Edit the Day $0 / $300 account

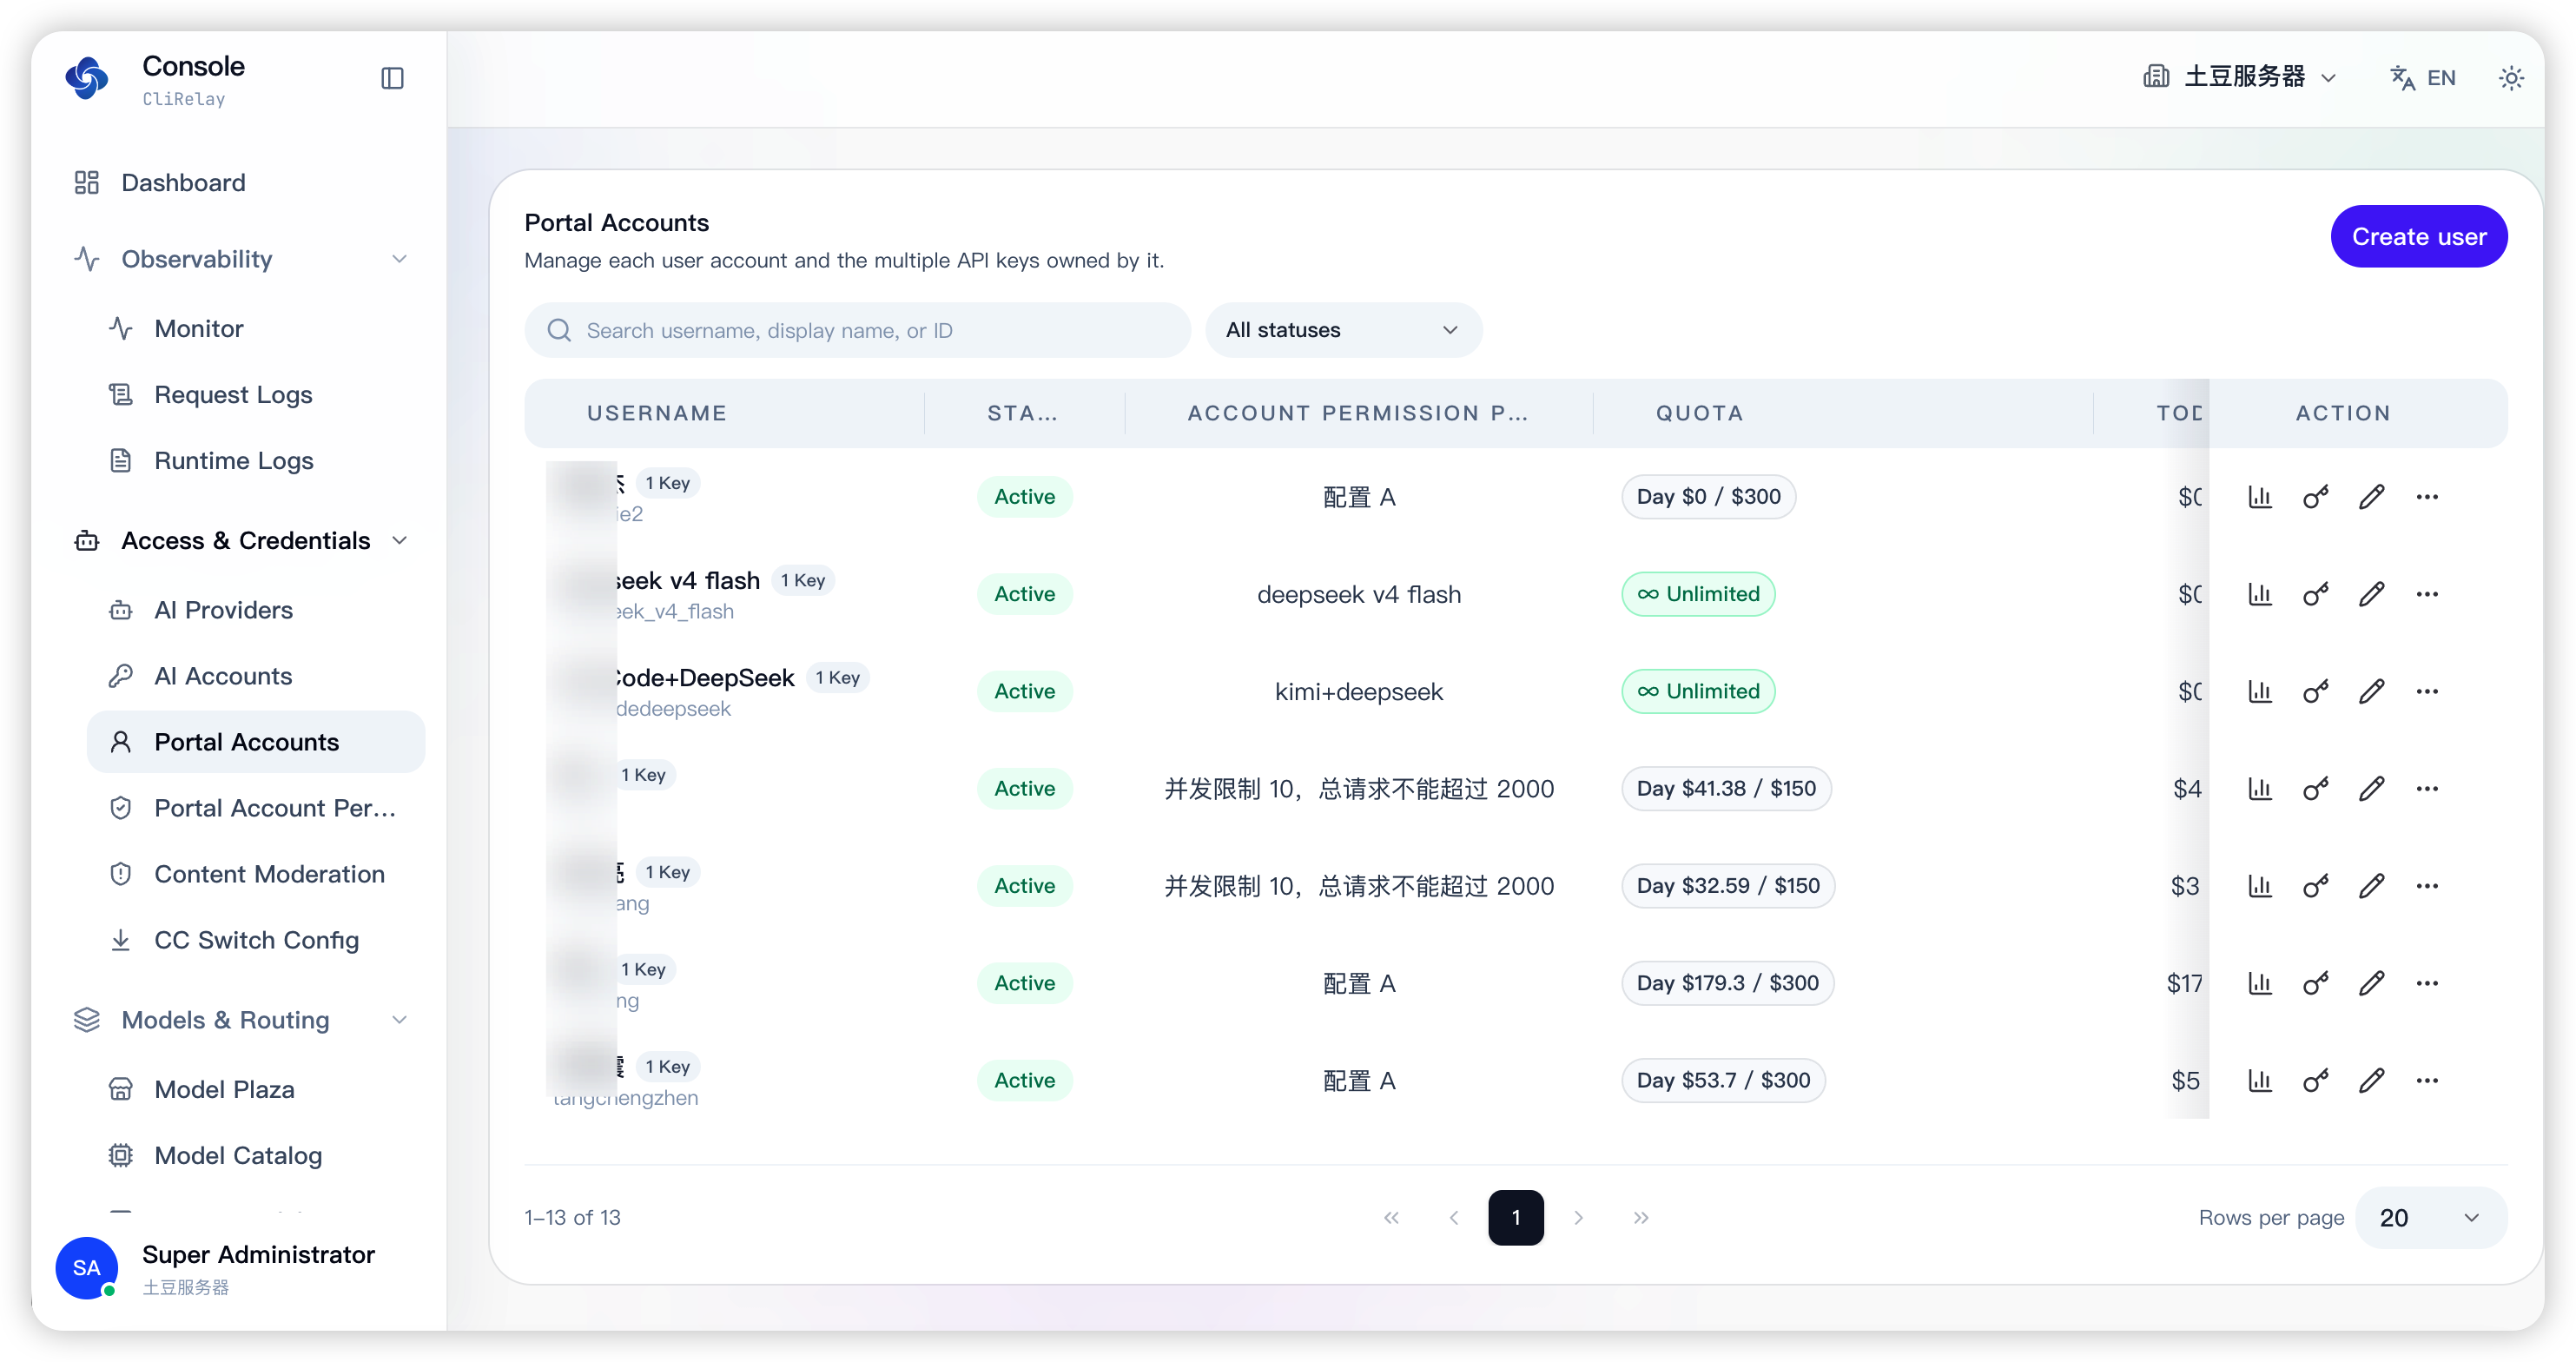point(2372,497)
